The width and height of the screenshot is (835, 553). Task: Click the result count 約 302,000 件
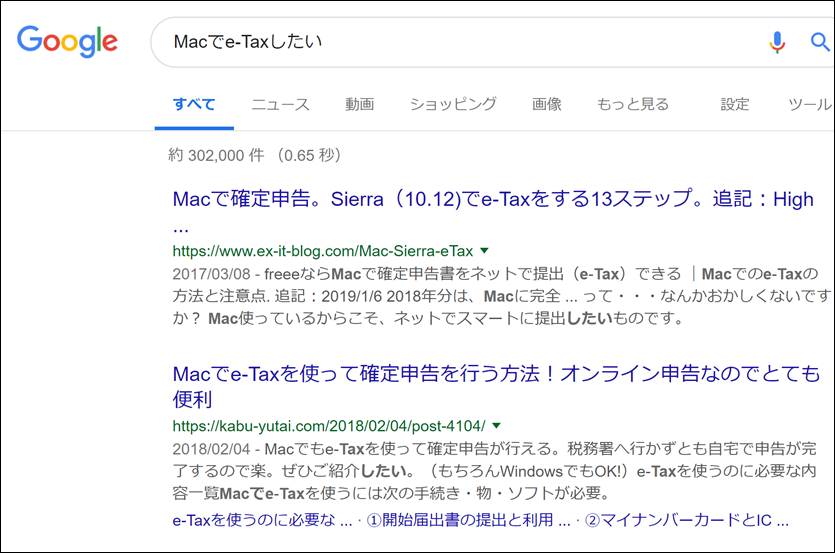click(216, 155)
